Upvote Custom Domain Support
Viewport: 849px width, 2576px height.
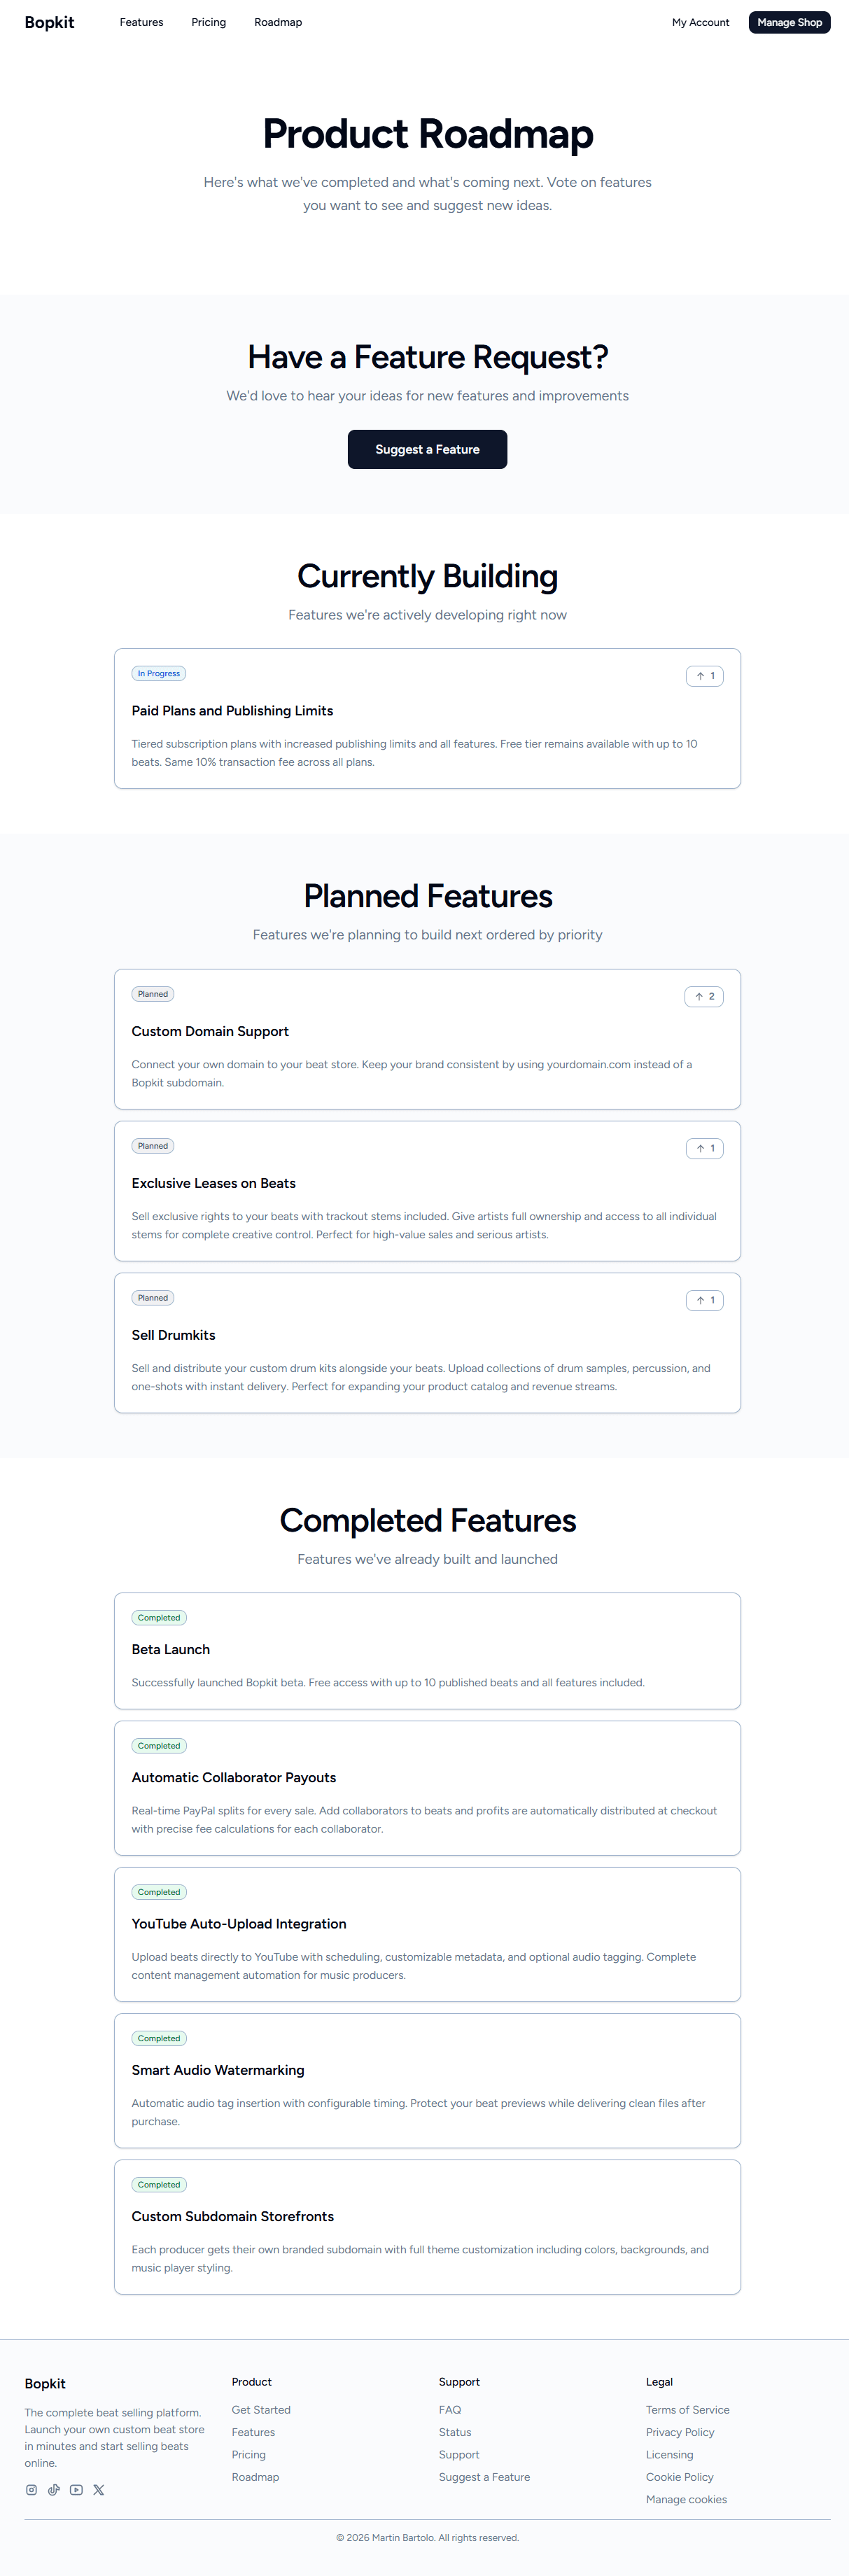[x=704, y=996]
